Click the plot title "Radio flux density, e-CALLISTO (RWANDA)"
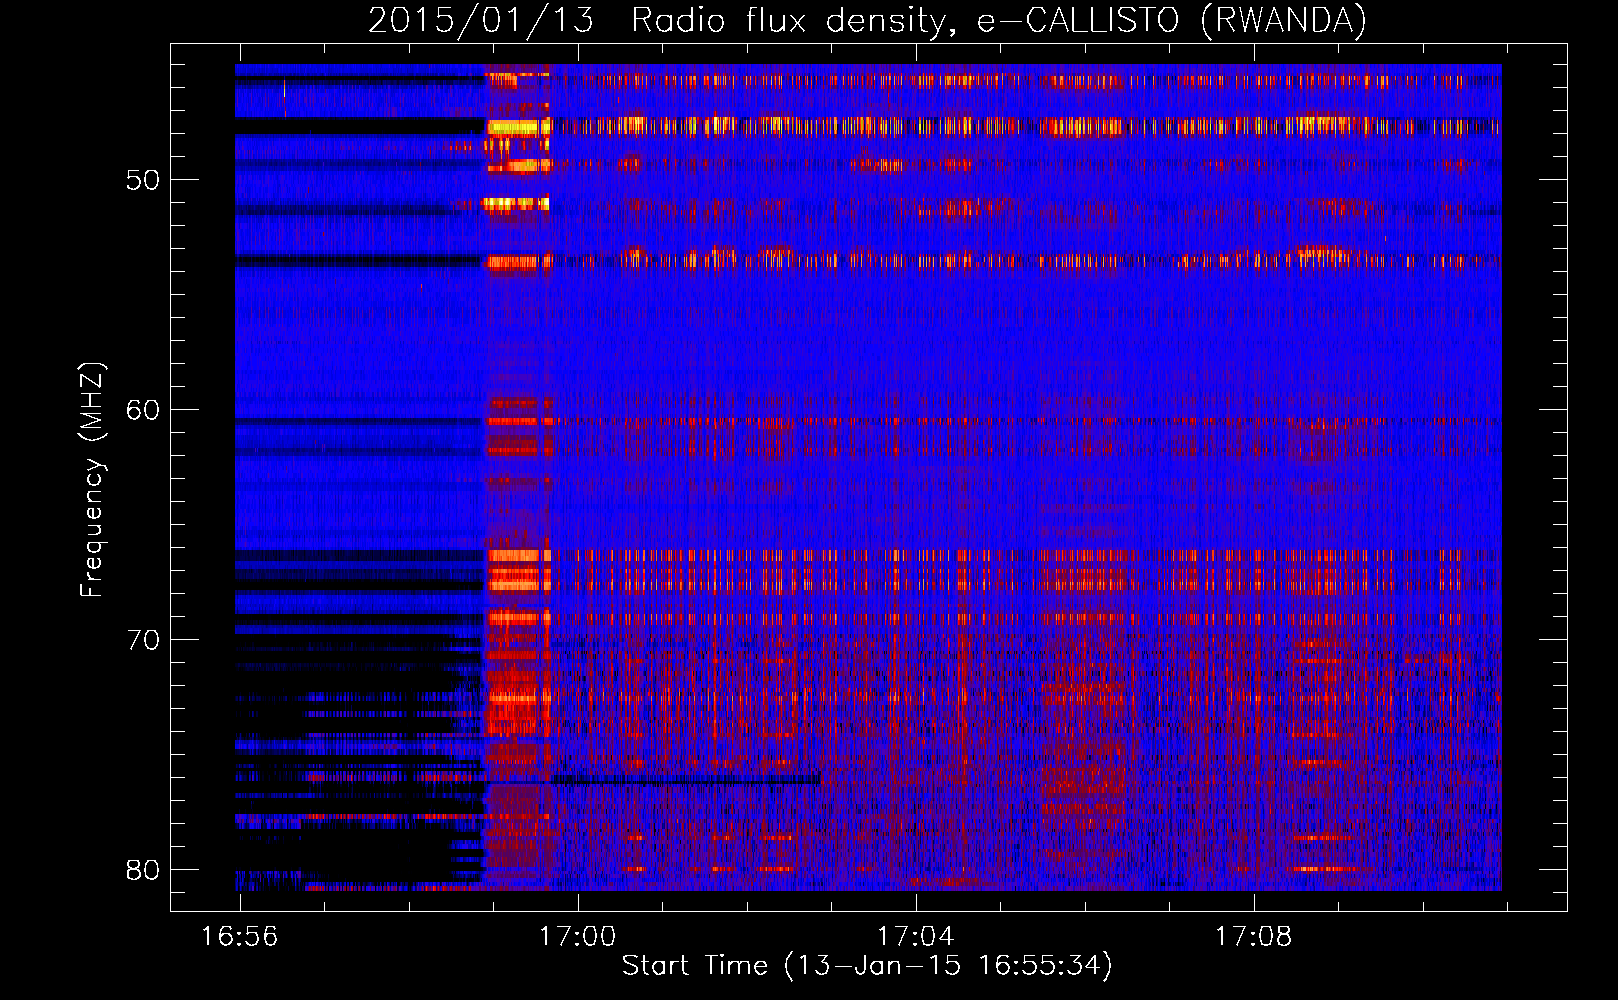 (x=999, y=21)
